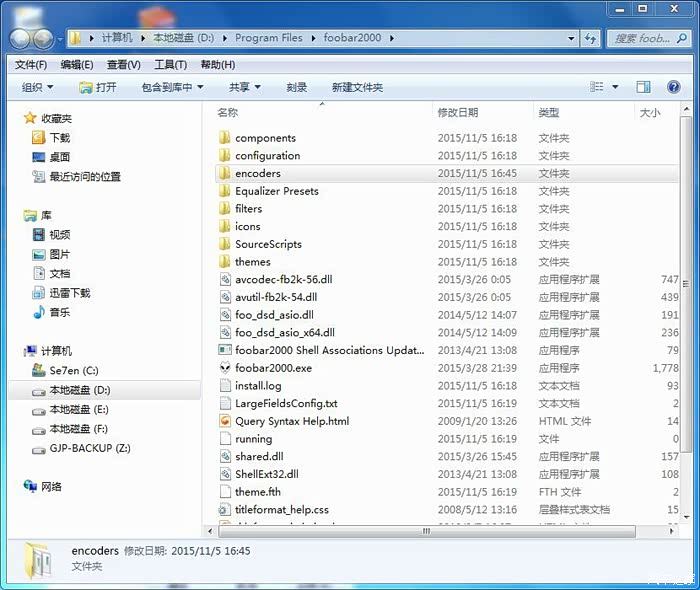
Task: Open the 工具(T) menu
Action: click(x=171, y=65)
